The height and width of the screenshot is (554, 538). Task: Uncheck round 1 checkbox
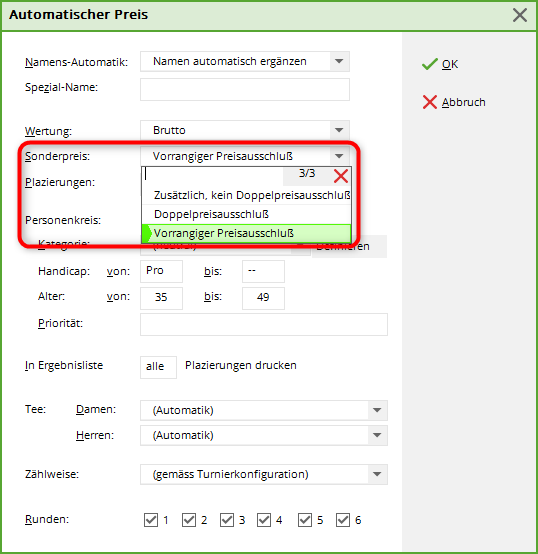(x=151, y=520)
